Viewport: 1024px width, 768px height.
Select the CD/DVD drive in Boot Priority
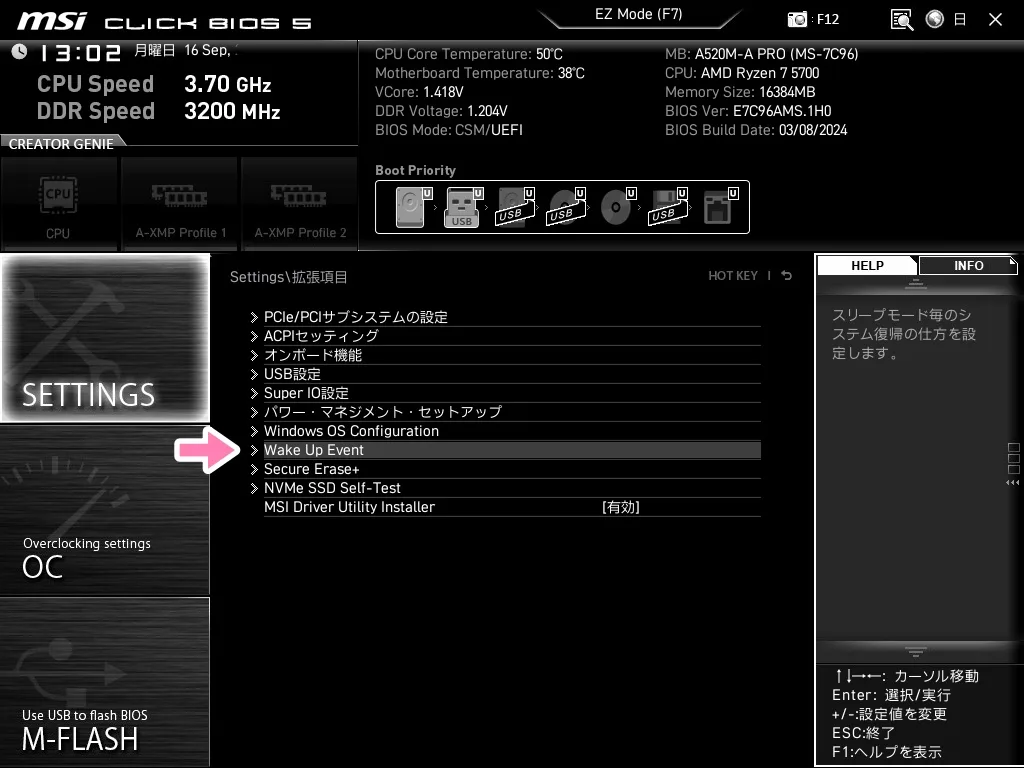[x=614, y=206]
